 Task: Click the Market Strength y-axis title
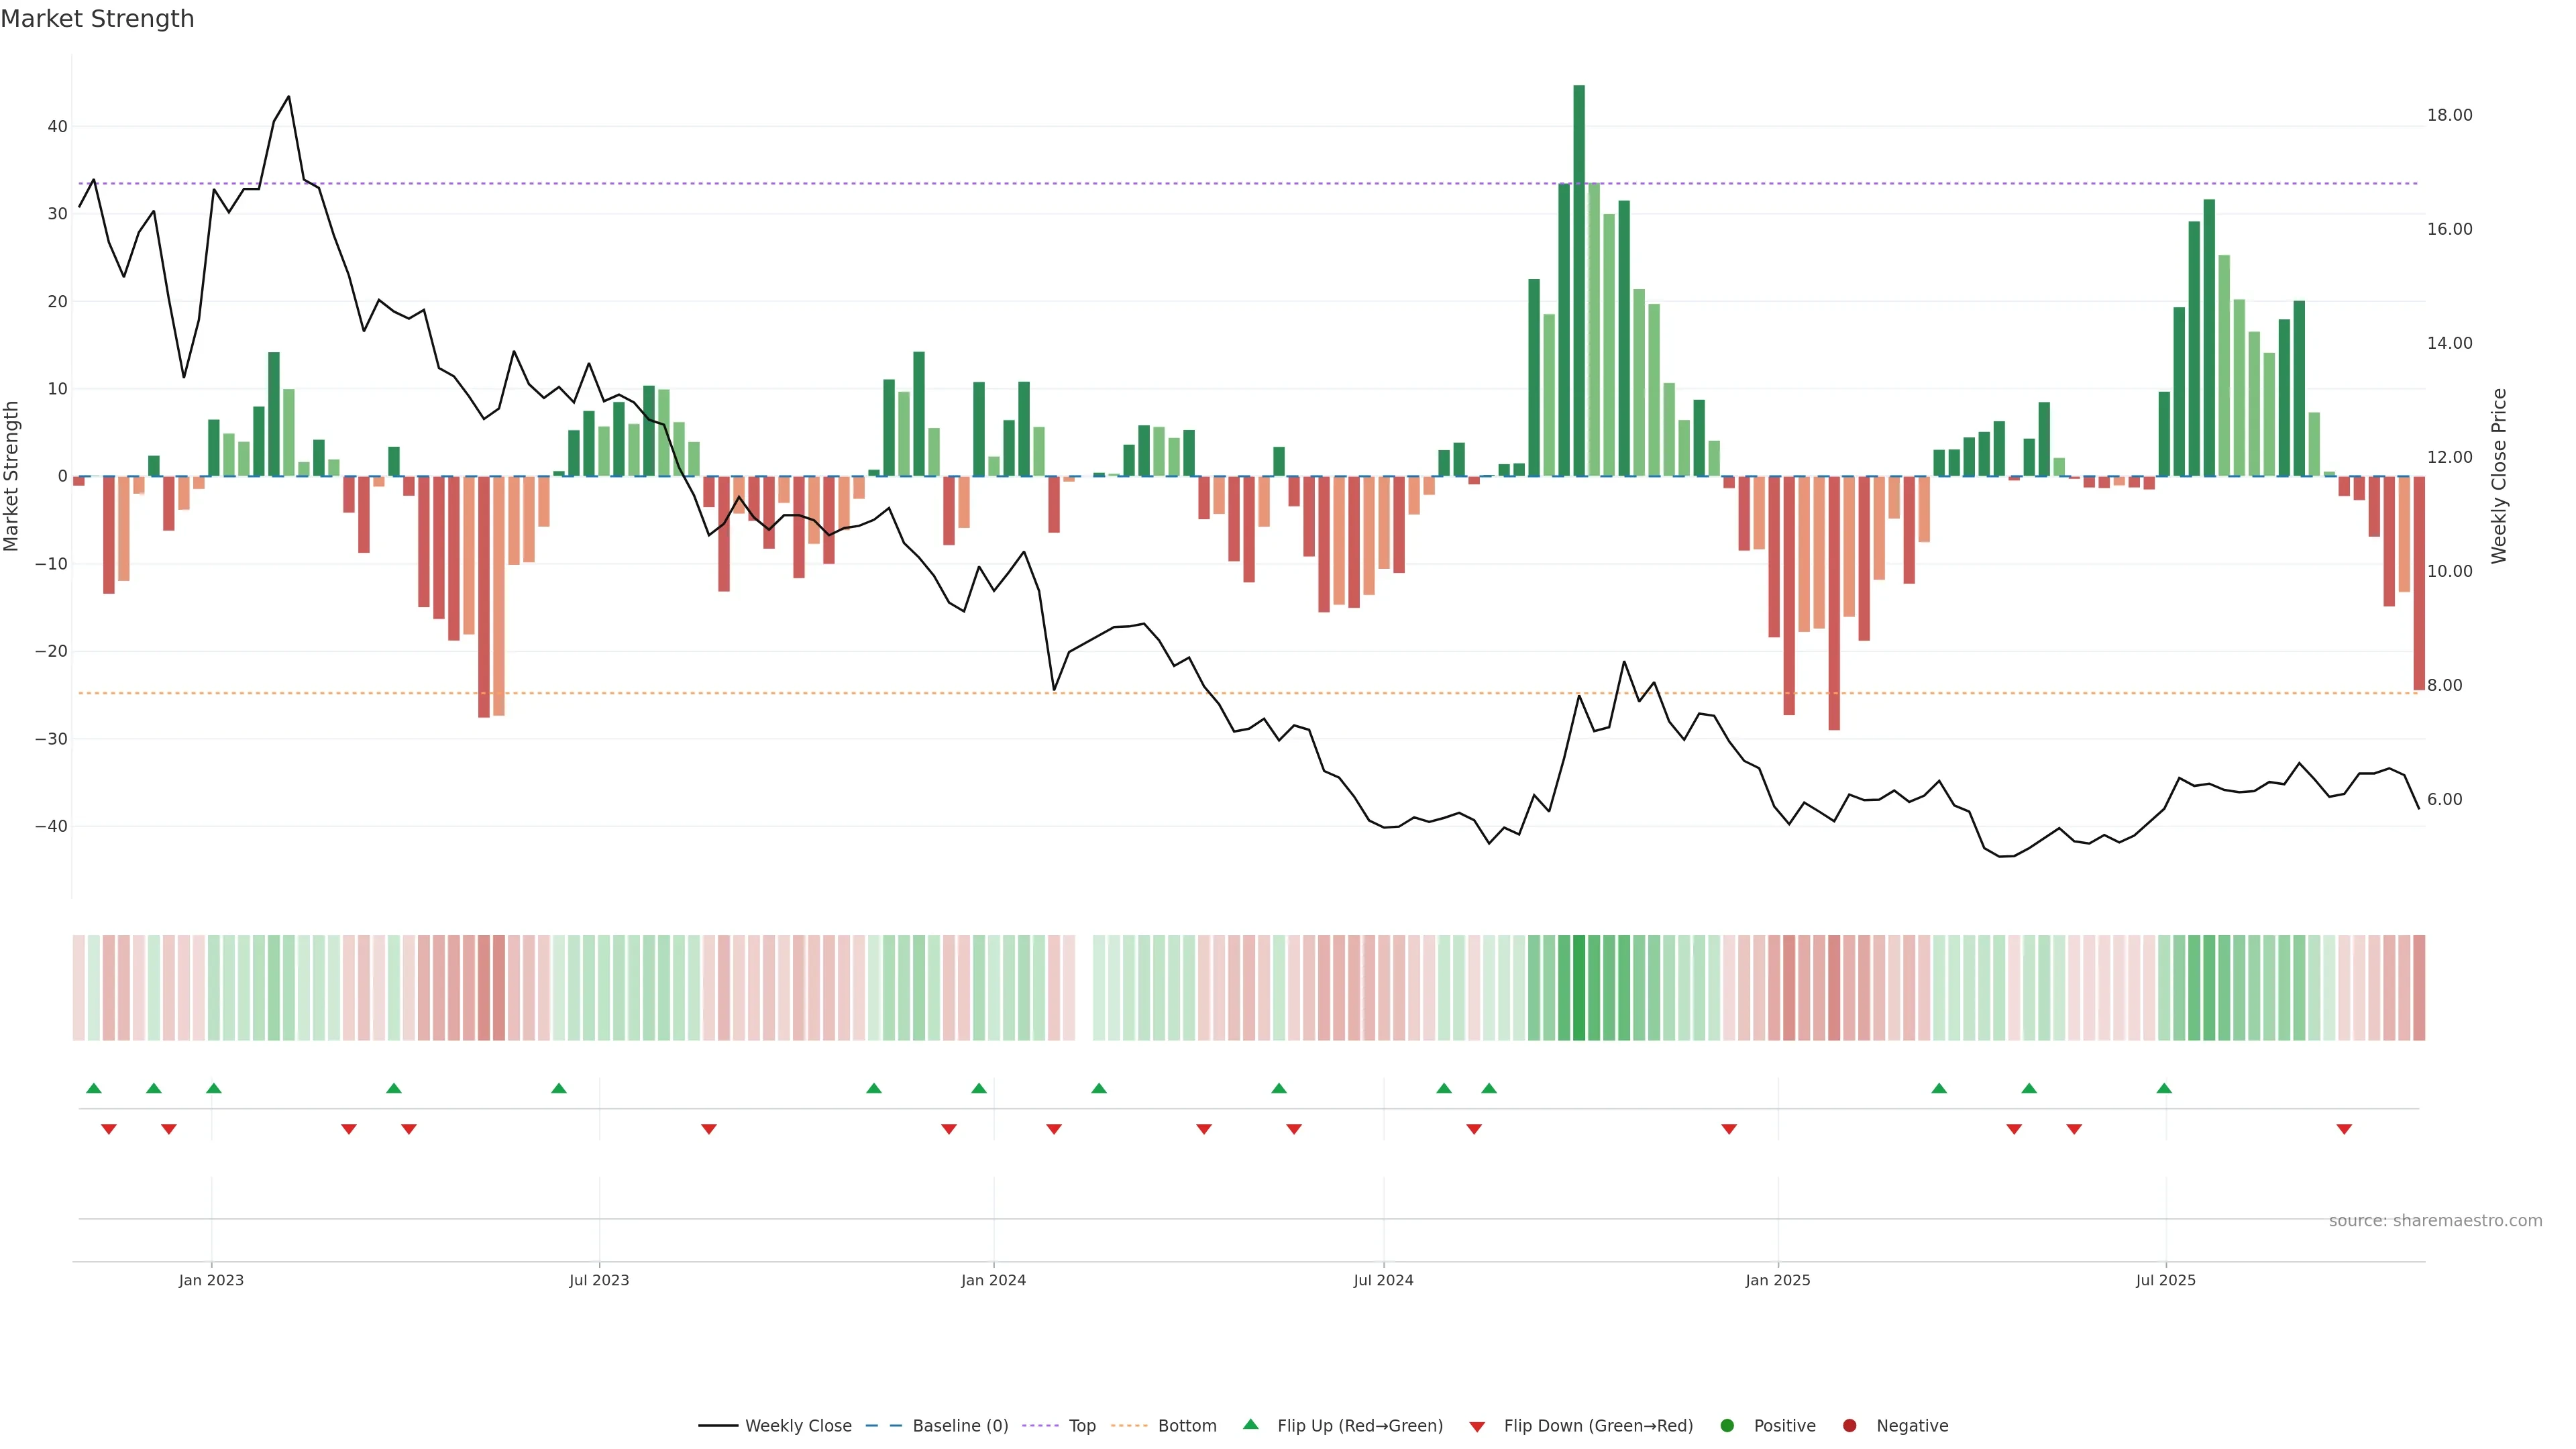[x=12, y=476]
